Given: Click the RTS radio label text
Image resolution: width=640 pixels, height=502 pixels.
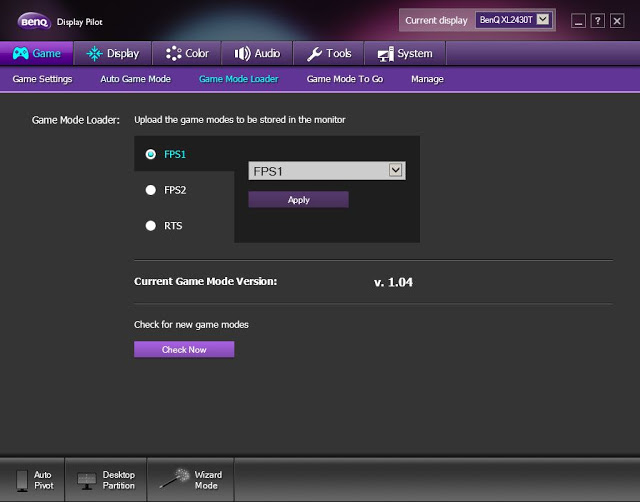Looking at the screenshot, I should (x=173, y=226).
